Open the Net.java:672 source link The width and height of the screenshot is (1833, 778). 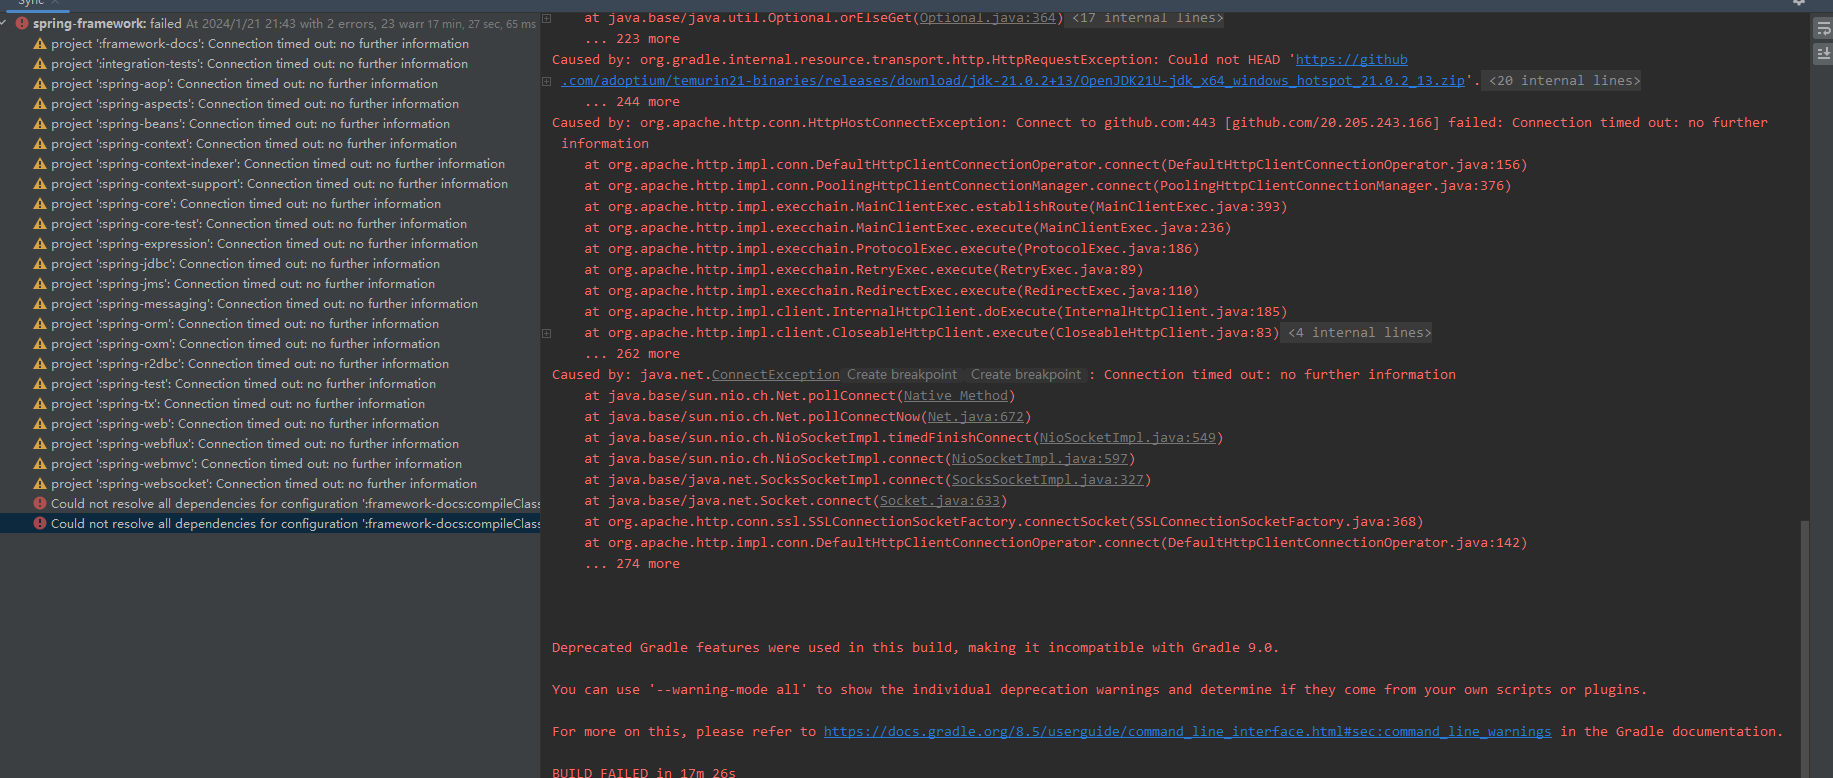tap(975, 417)
